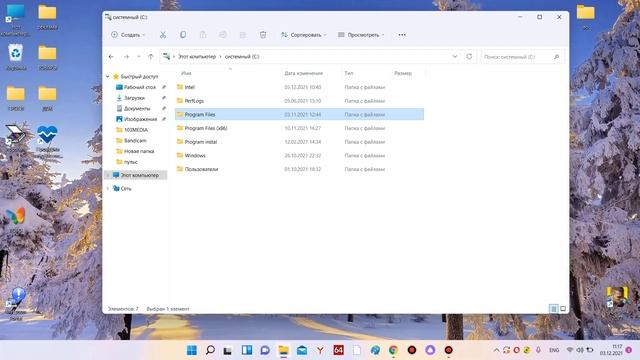Expand Этот компьютер tree node
The image size is (640, 360).
(x=108, y=175)
